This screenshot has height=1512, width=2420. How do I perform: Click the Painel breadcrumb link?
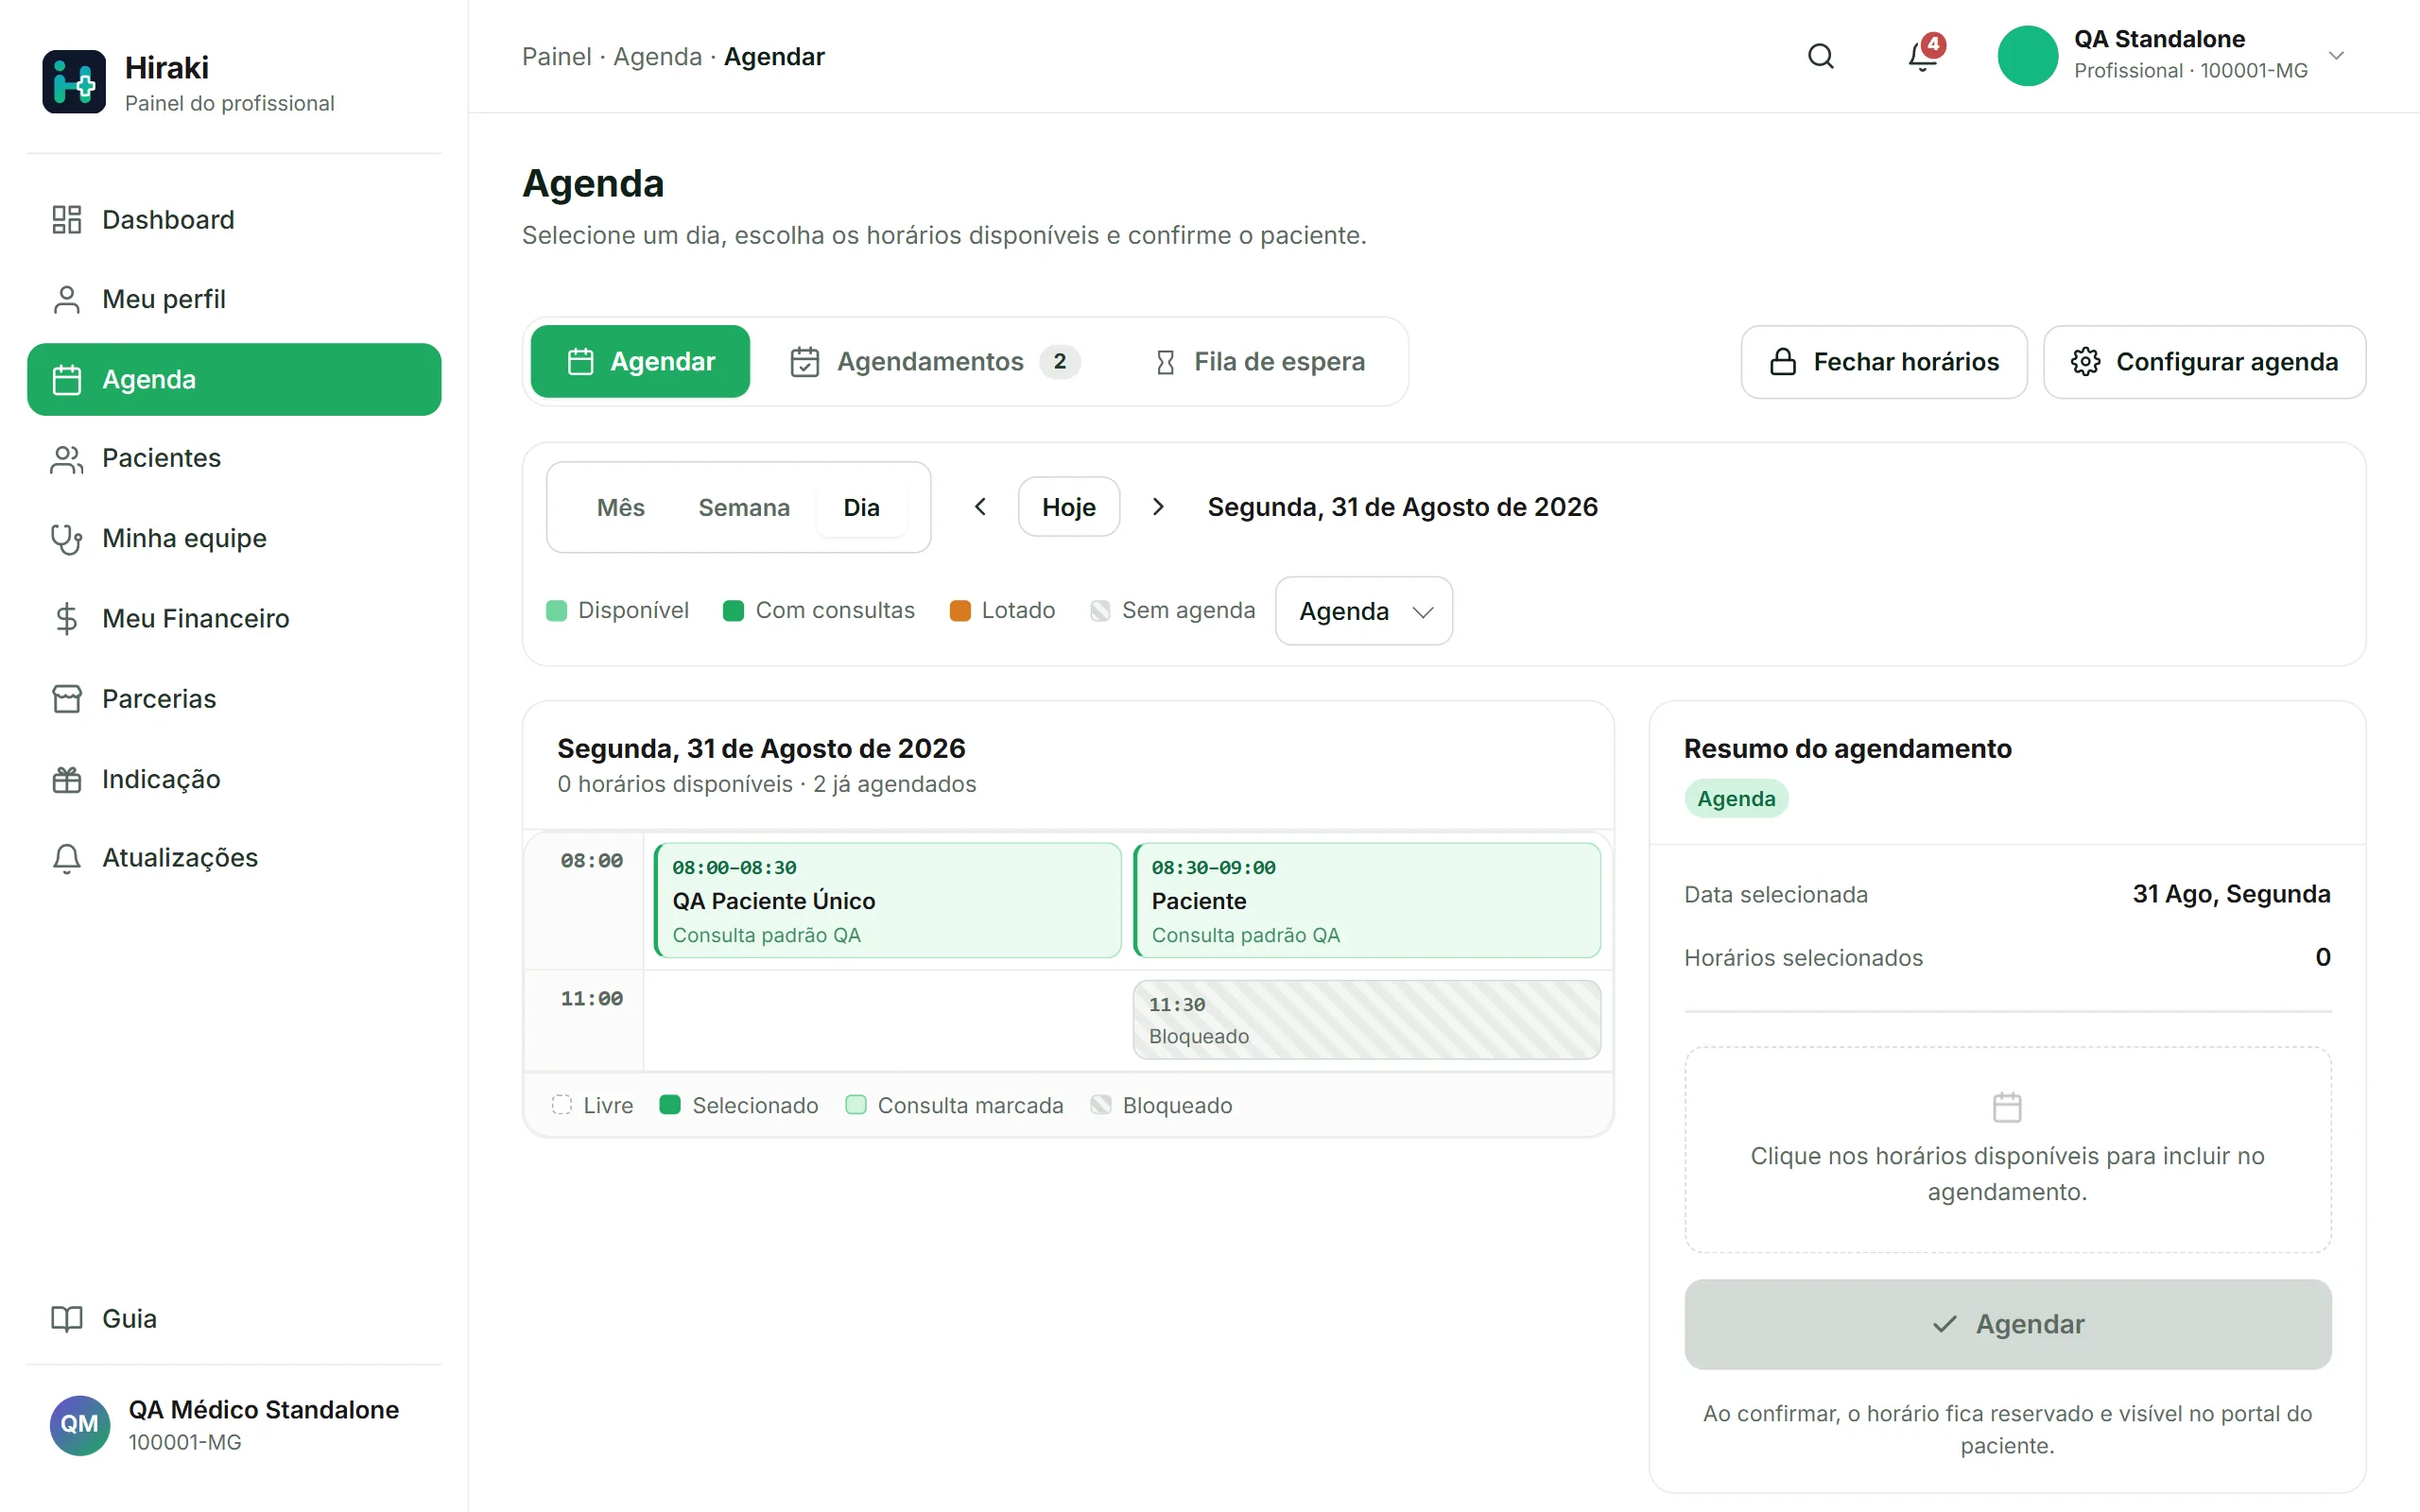556,56
